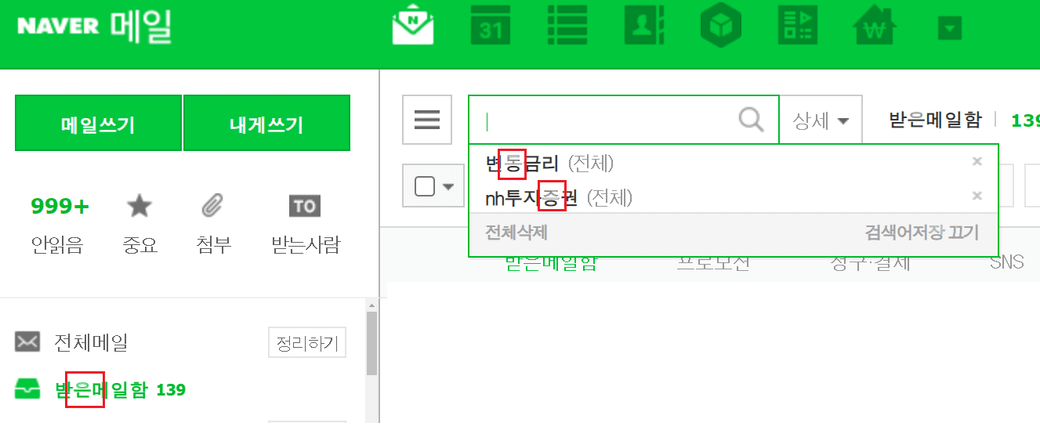Open the memo list icon in header
The width and height of the screenshot is (1040, 440).
(567, 27)
